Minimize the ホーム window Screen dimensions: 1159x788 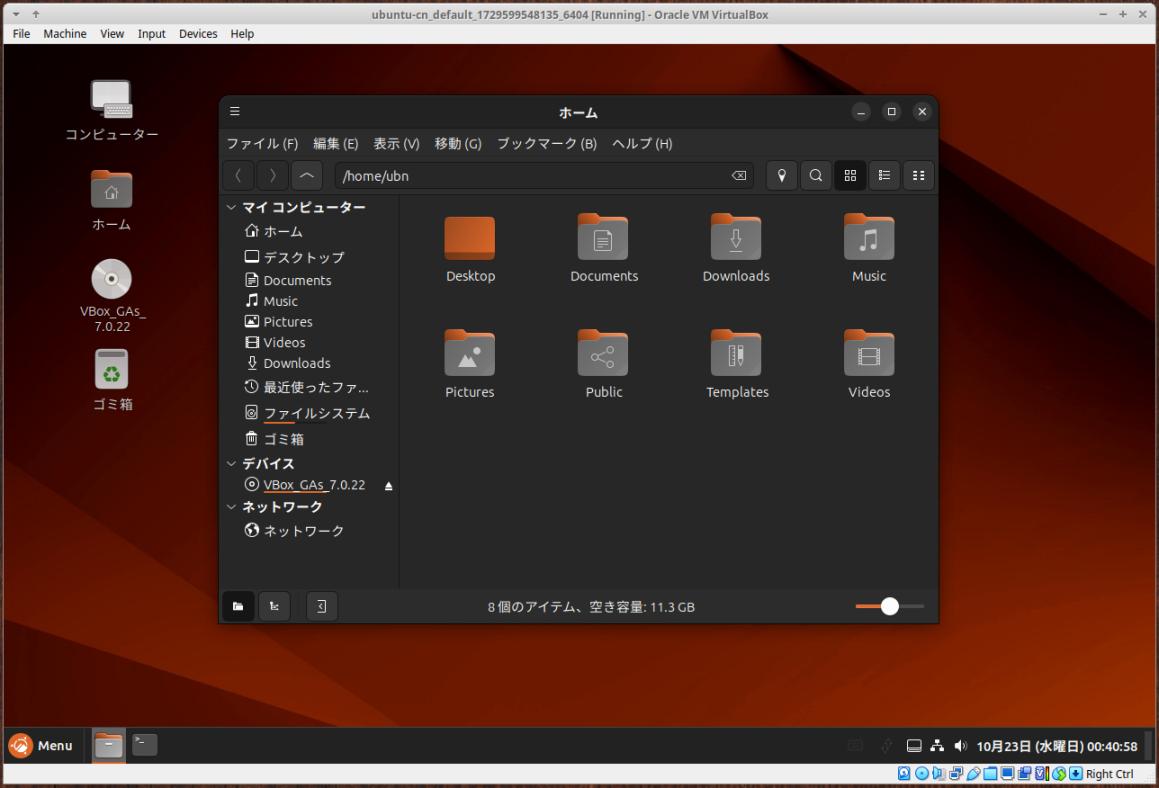click(860, 112)
